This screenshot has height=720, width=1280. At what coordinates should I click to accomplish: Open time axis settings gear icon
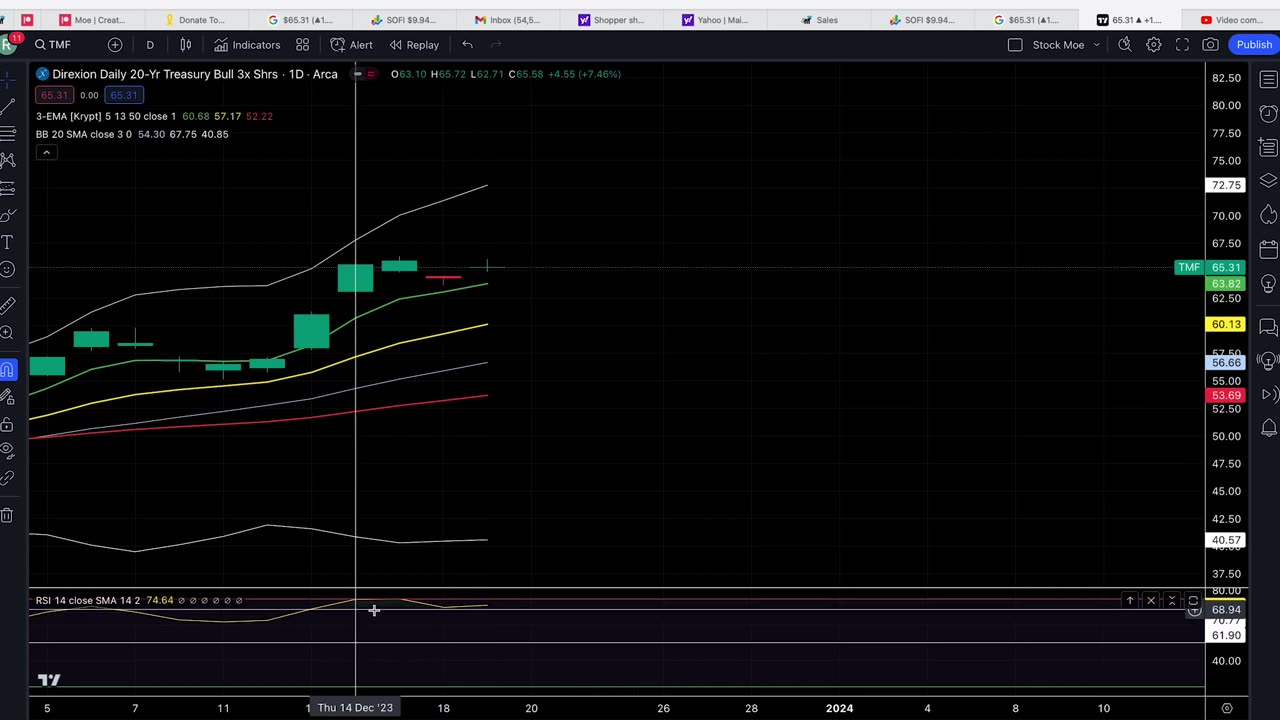pos(1227,708)
